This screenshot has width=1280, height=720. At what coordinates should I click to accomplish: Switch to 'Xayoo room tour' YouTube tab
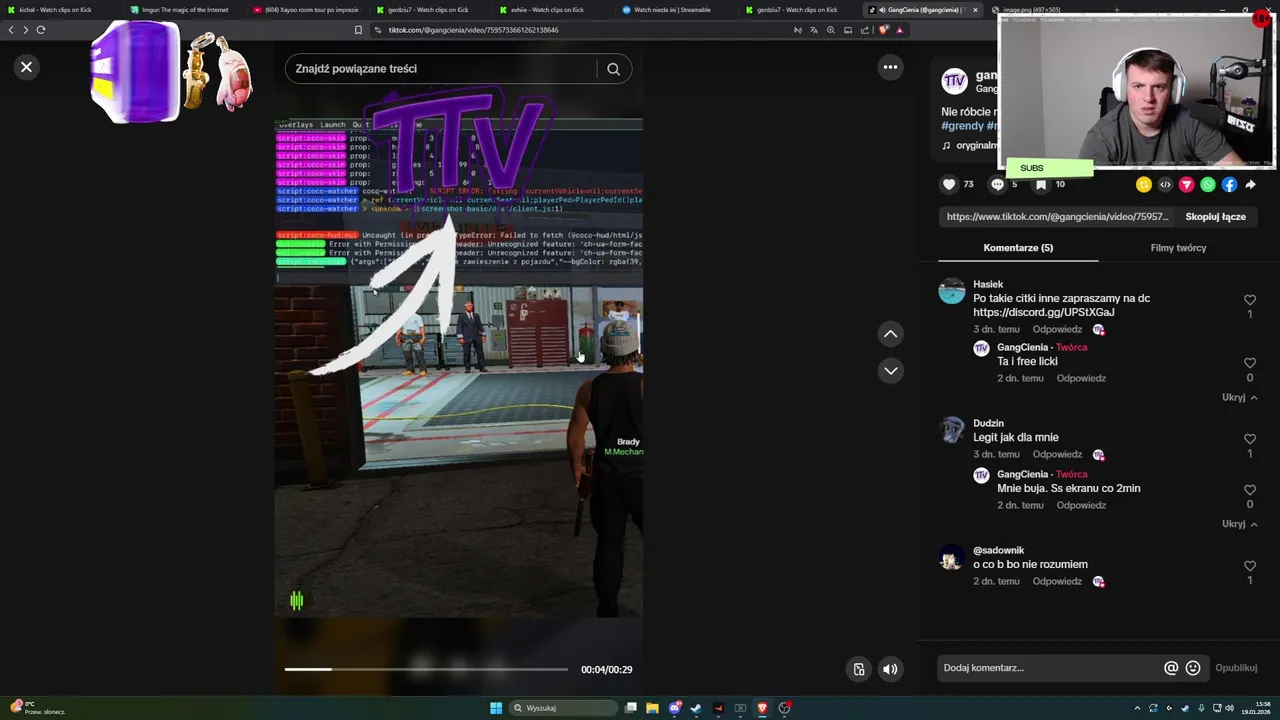(308, 10)
